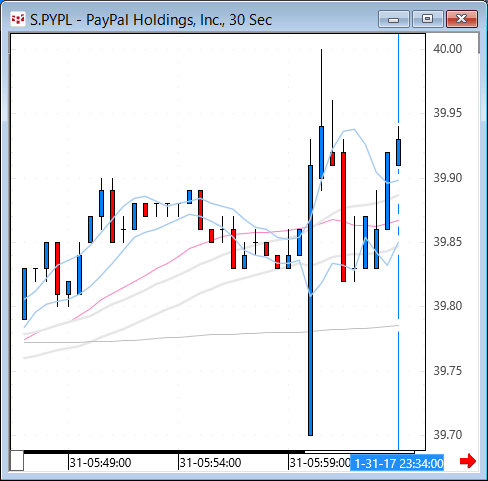Minimize the S.PYPL chart window
Image resolution: width=488 pixels, height=481 pixels.
click(x=394, y=19)
